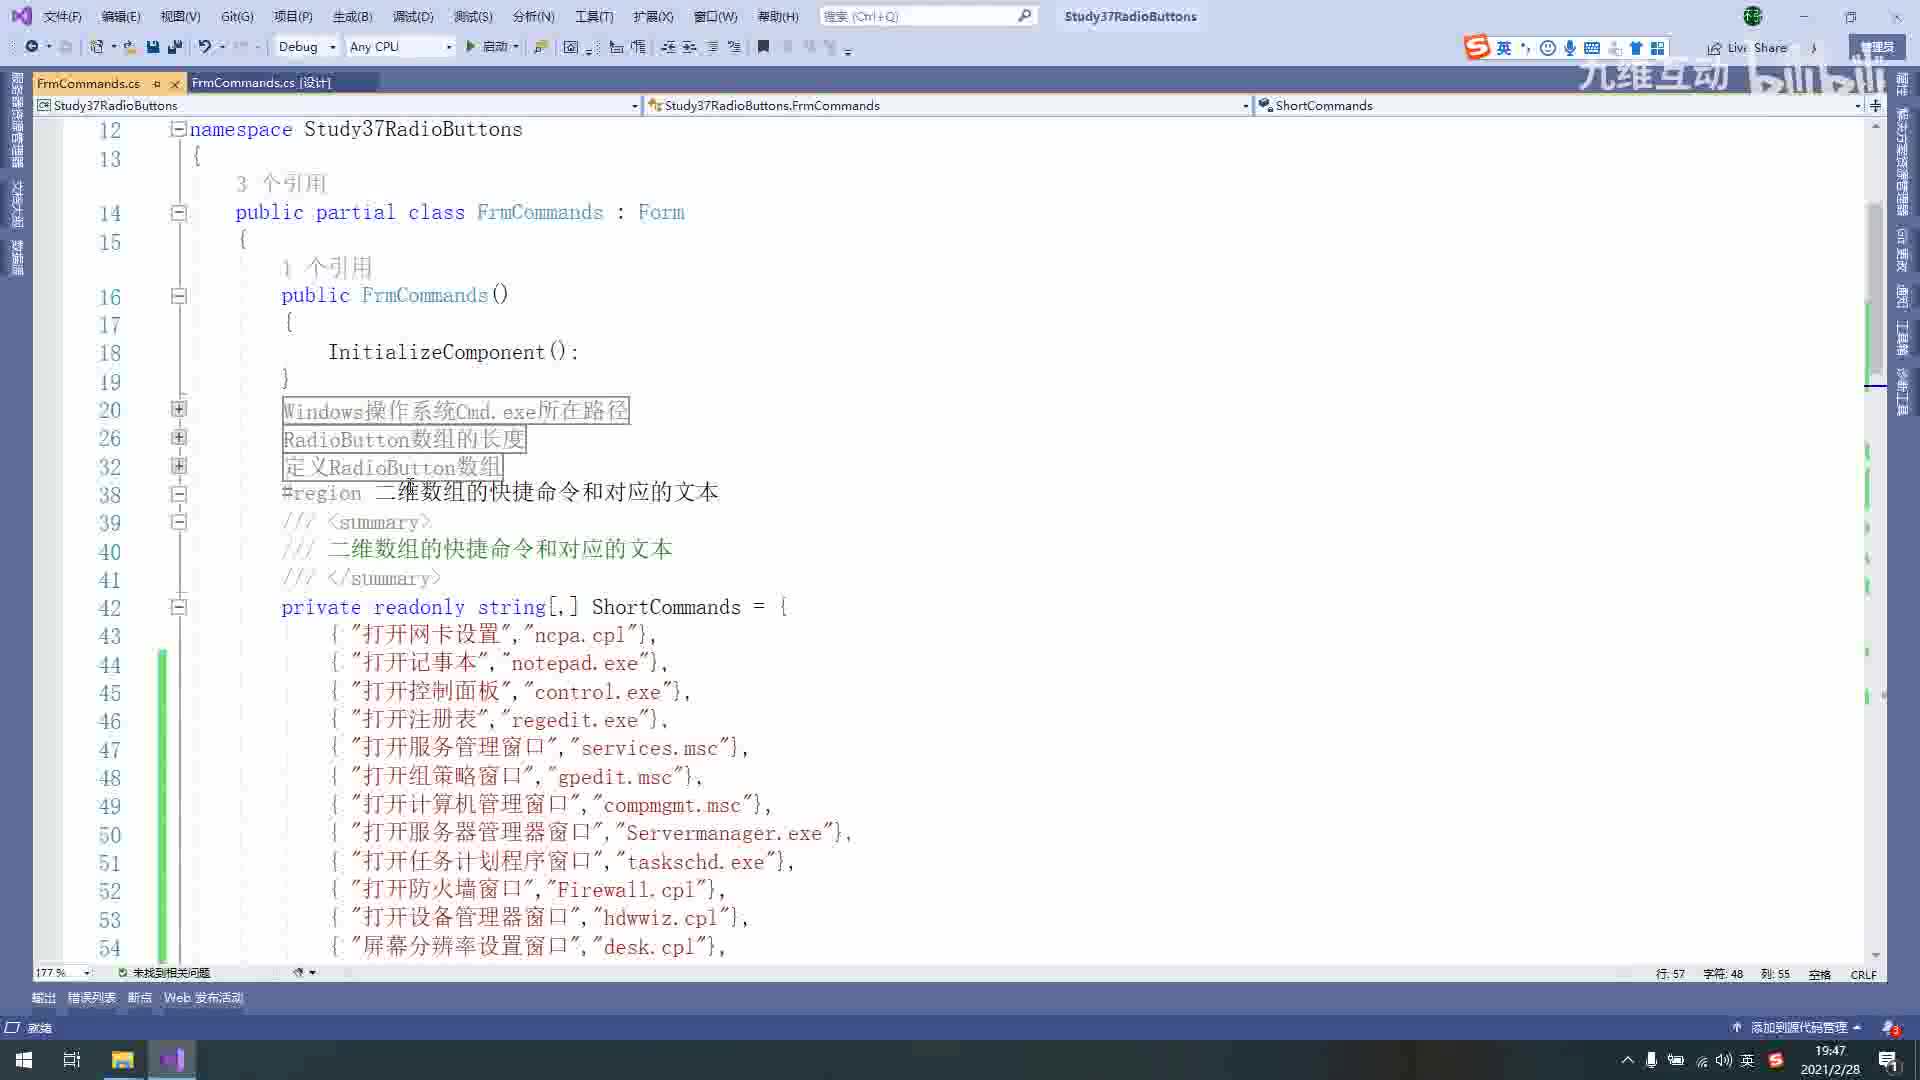Open the 文件(F) menu
The image size is (1920, 1080).
pos(63,16)
